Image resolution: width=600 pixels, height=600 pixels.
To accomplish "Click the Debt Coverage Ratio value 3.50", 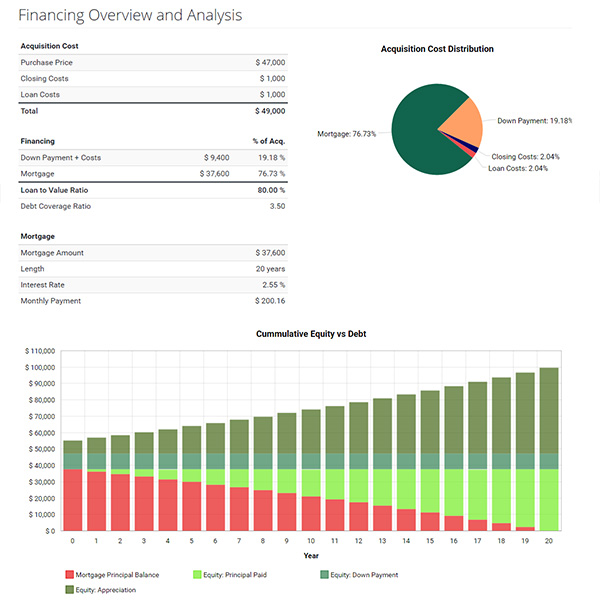I will (x=277, y=206).
